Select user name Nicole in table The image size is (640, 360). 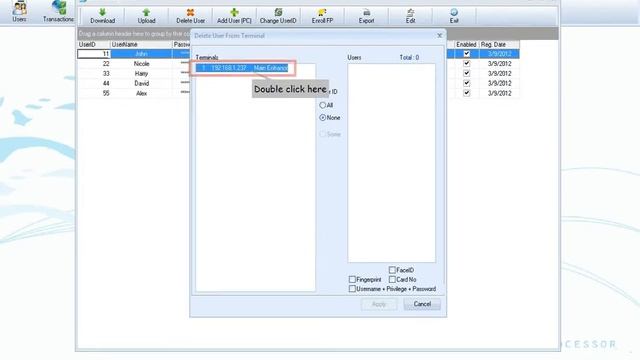click(141, 64)
